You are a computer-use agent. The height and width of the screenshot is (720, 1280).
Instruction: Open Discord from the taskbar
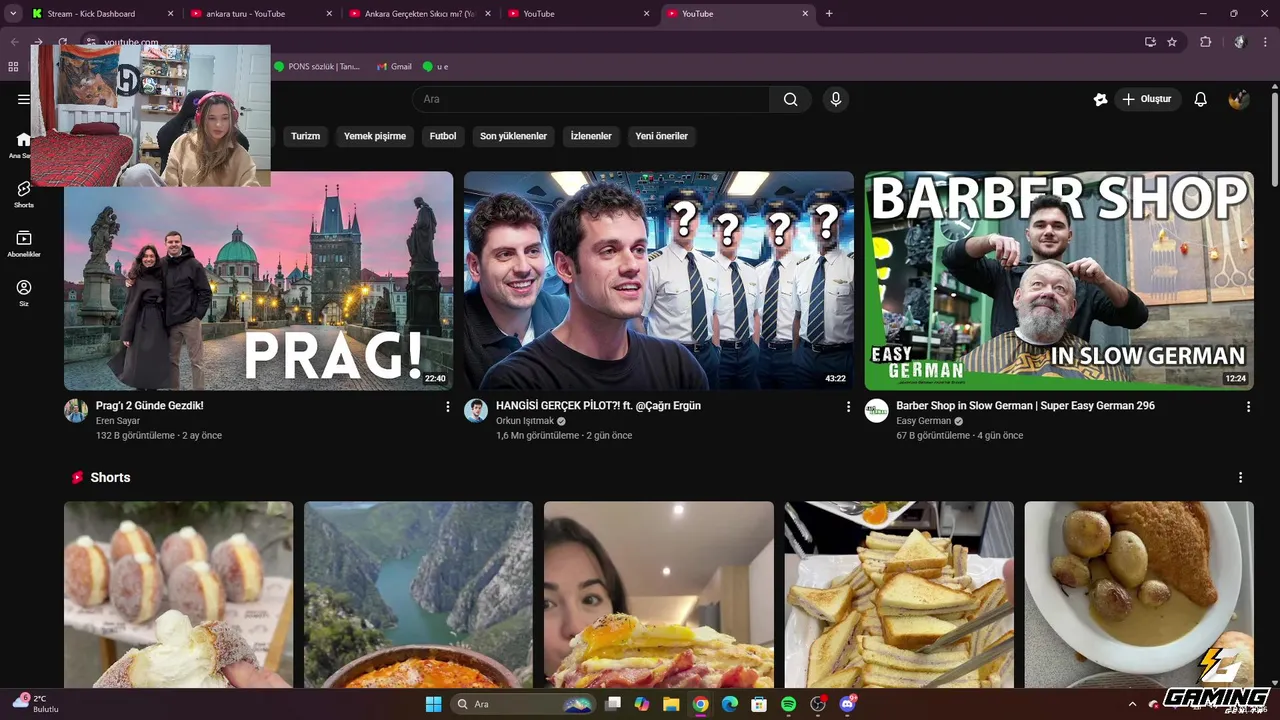pos(848,704)
